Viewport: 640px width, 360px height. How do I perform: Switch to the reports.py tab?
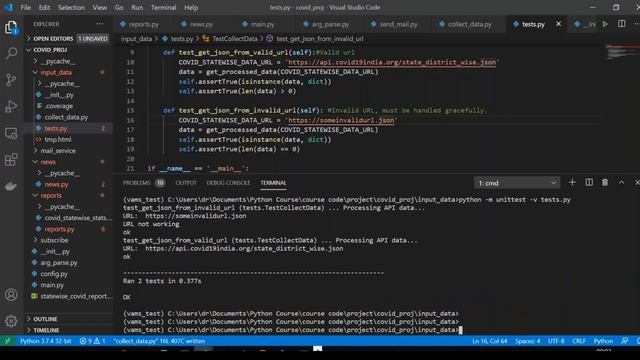[x=139, y=24]
